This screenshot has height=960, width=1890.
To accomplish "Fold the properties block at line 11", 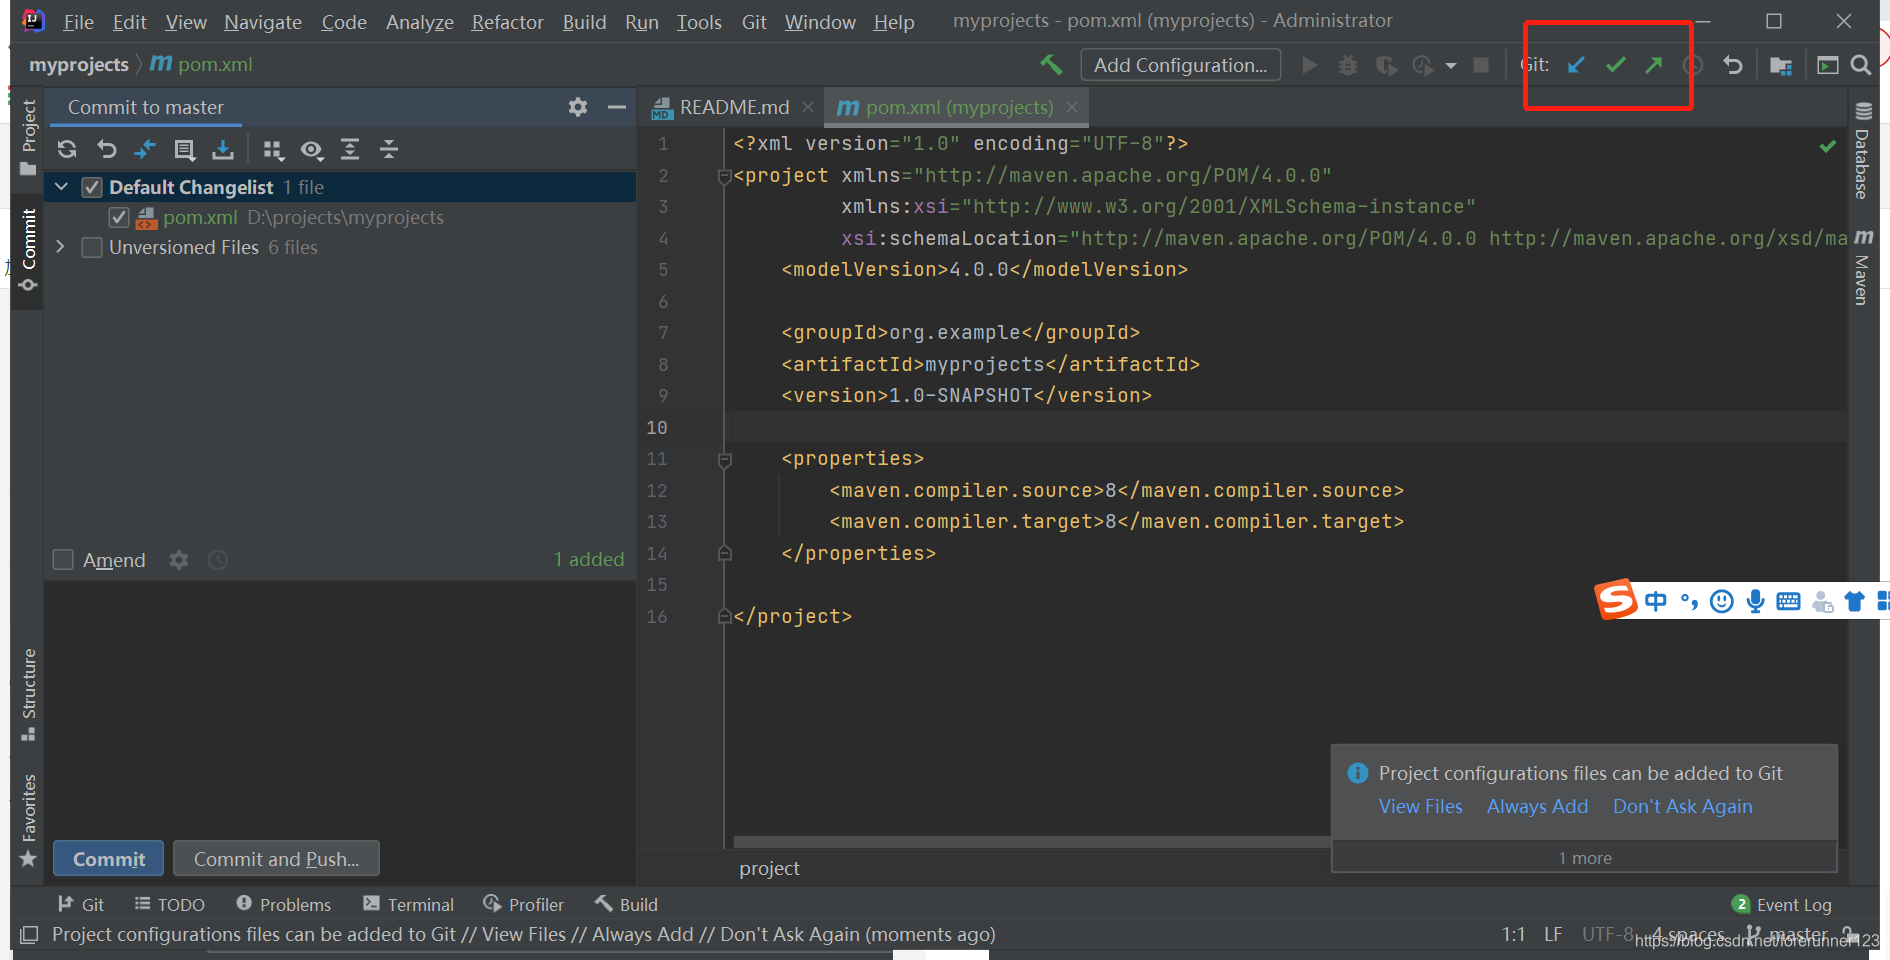I will coord(725,459).
